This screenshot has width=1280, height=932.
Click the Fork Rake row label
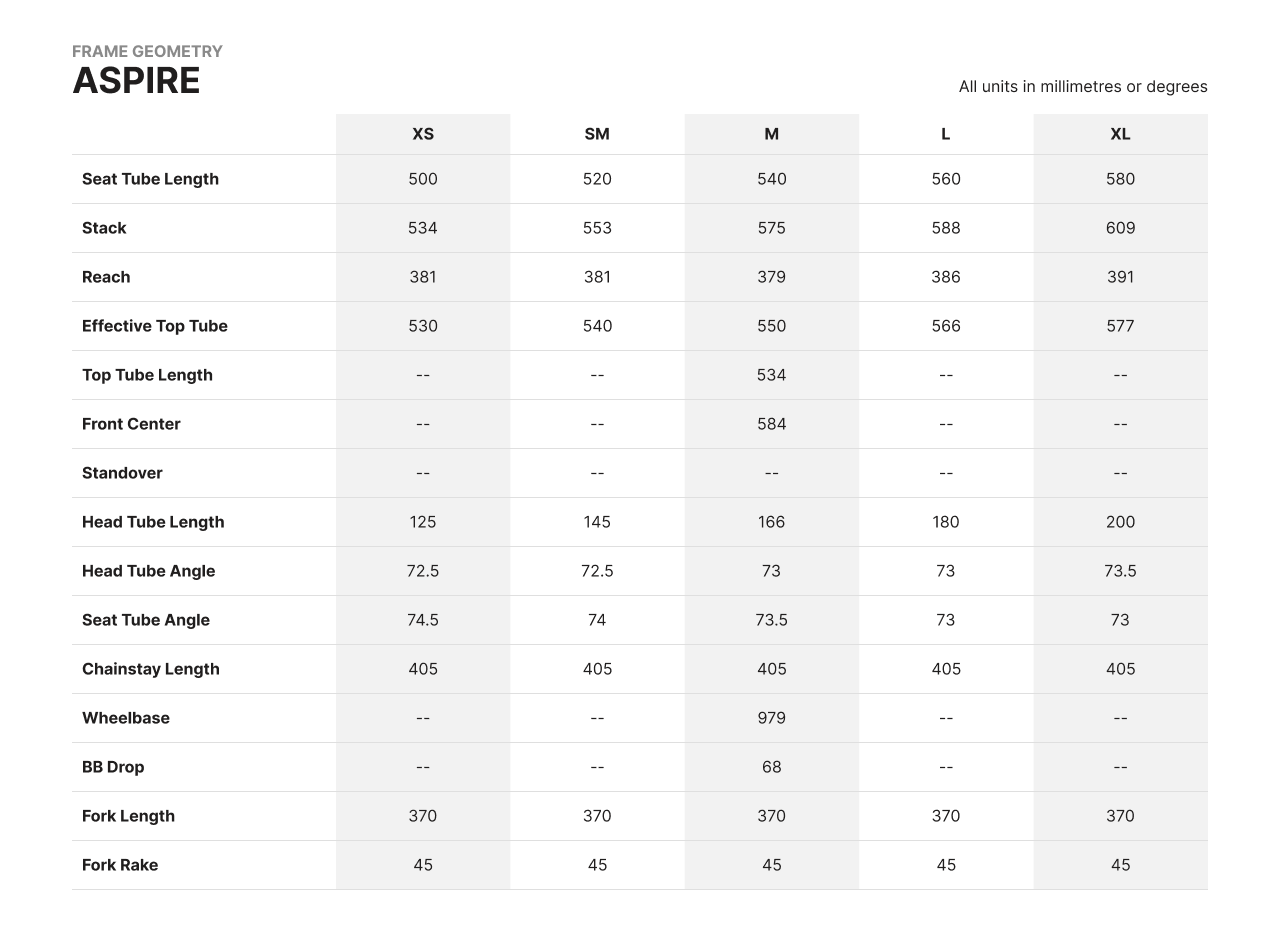click(x=120, y=865)
